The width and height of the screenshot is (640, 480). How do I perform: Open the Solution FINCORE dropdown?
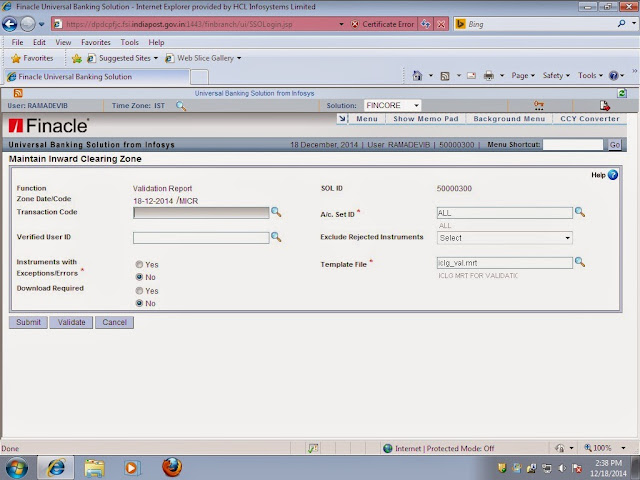[392, 105]
